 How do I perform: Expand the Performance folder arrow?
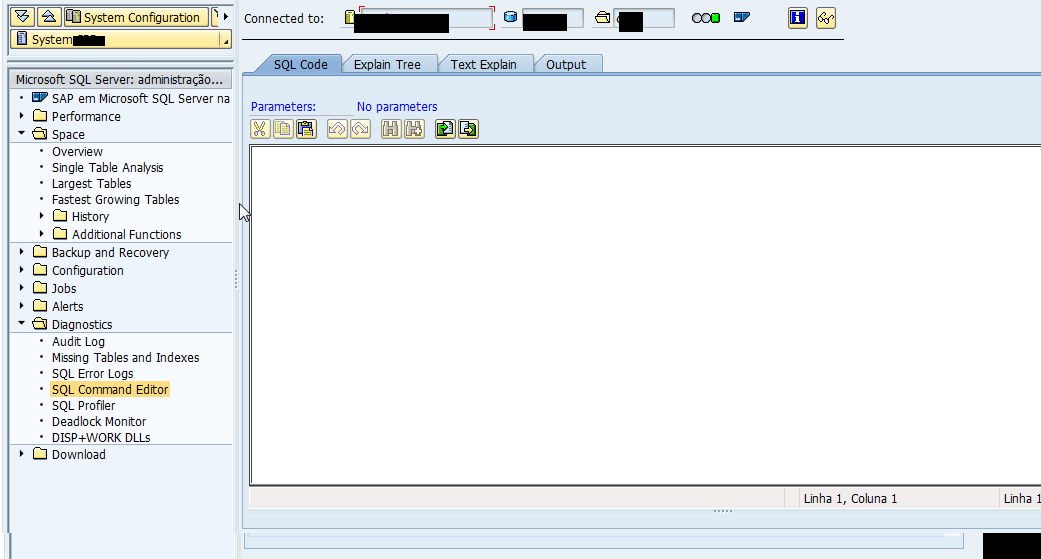21,116
